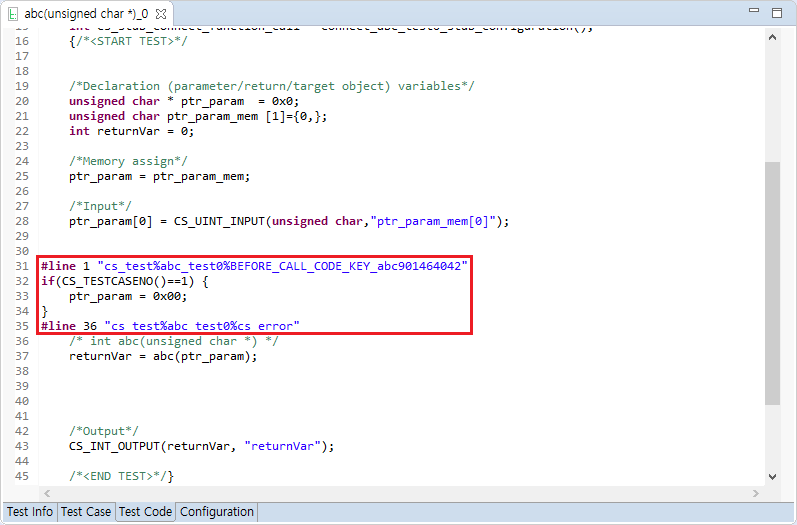Viewport: 797px width, 525px height.
Task: Click the '/*Output*/' comment
Action: coord(104,431)
